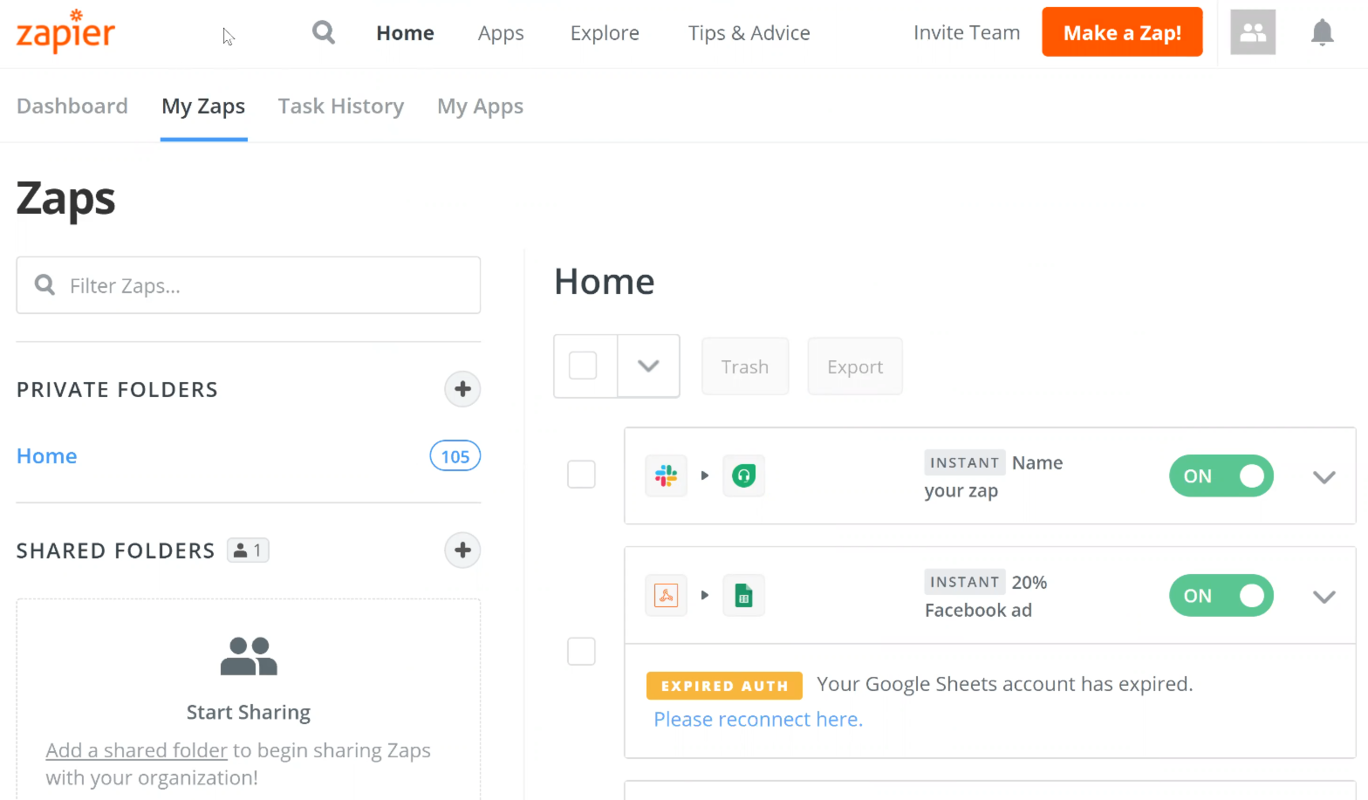Viewport: 1368px width, 800px height.
Task: Switch to the My Apps tab
Action: click(480, 106)
